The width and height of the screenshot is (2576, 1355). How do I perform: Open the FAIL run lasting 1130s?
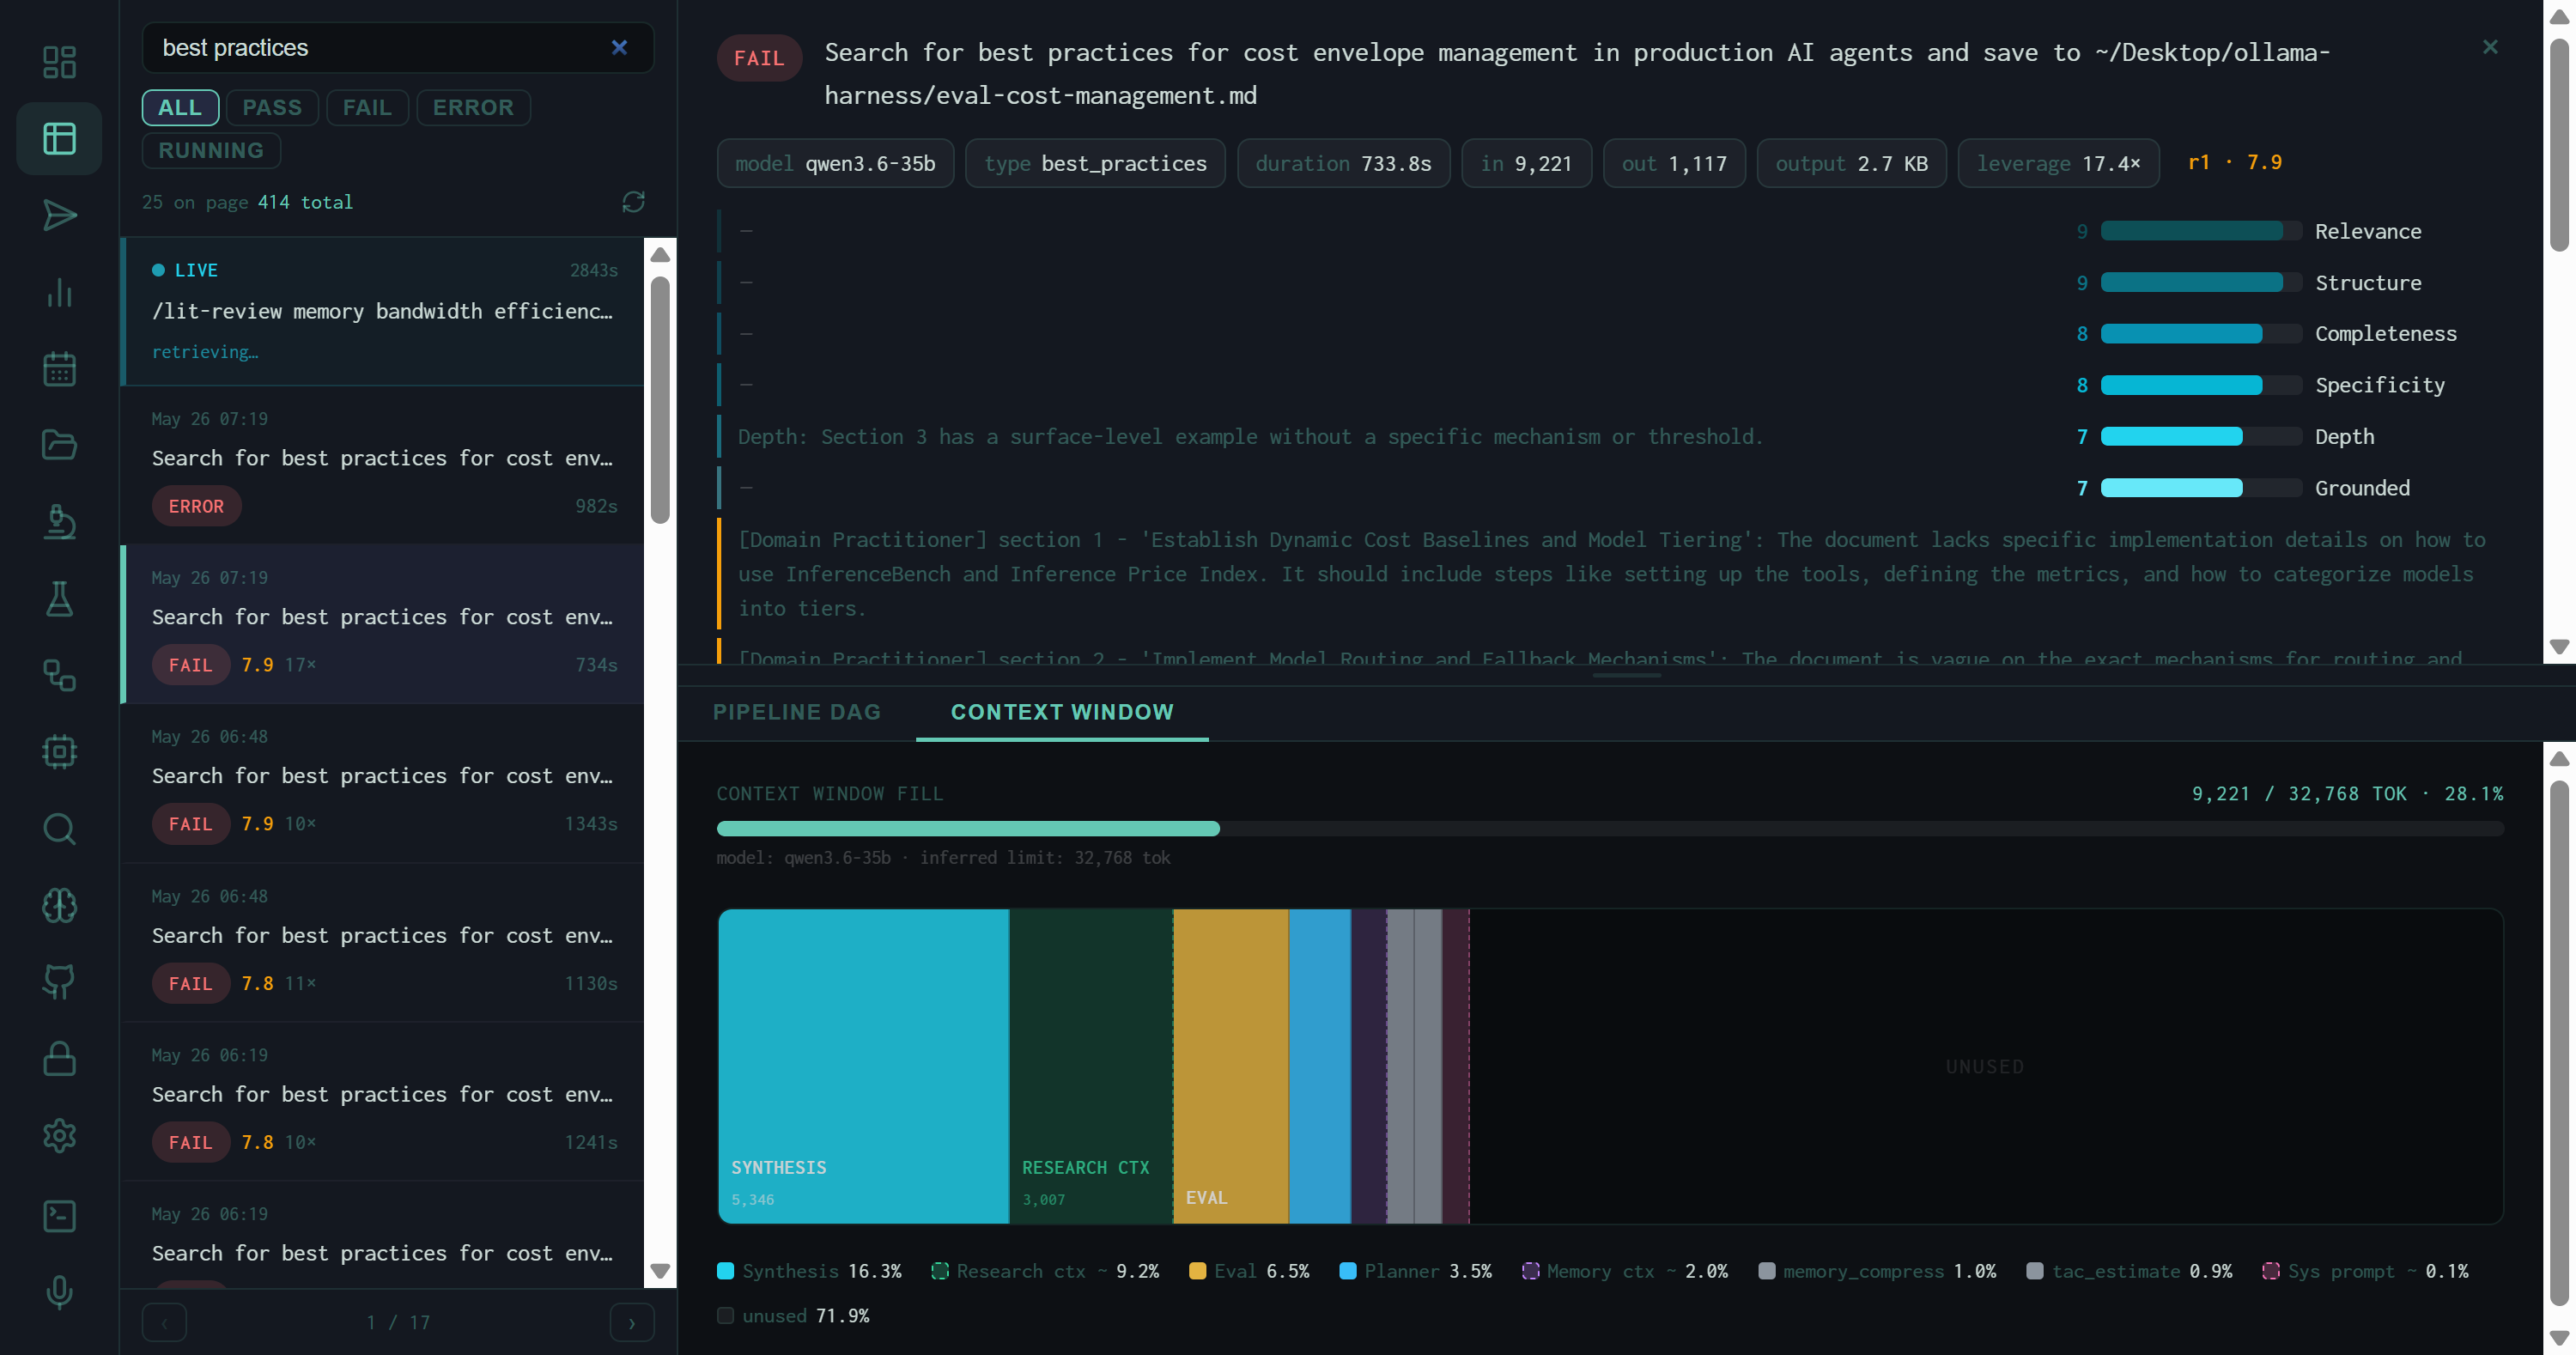[383, 943]
